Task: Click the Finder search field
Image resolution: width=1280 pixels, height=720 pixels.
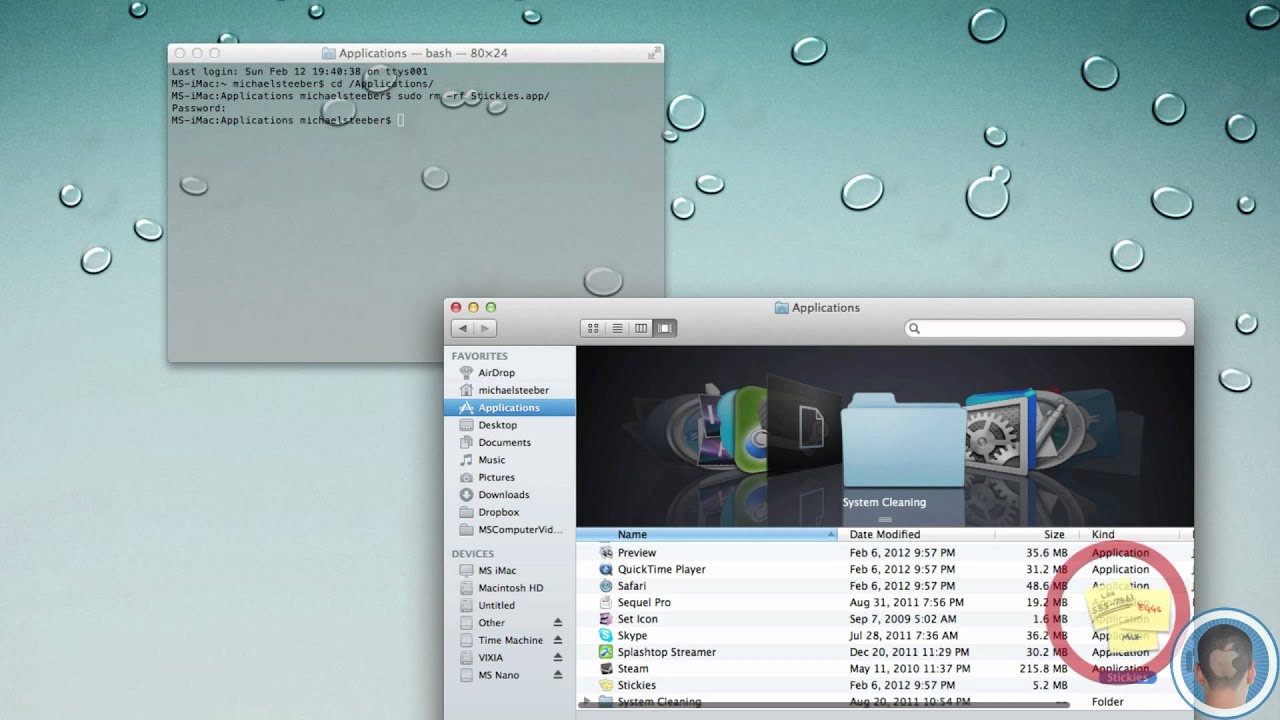Action: 1045,328
